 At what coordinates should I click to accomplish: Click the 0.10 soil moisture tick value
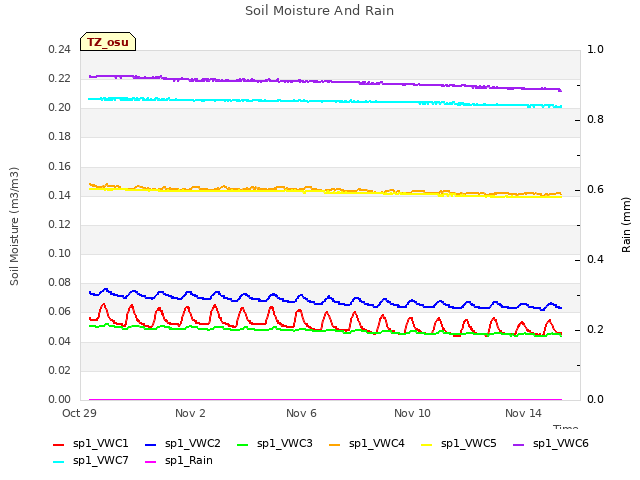pos(60,253)
